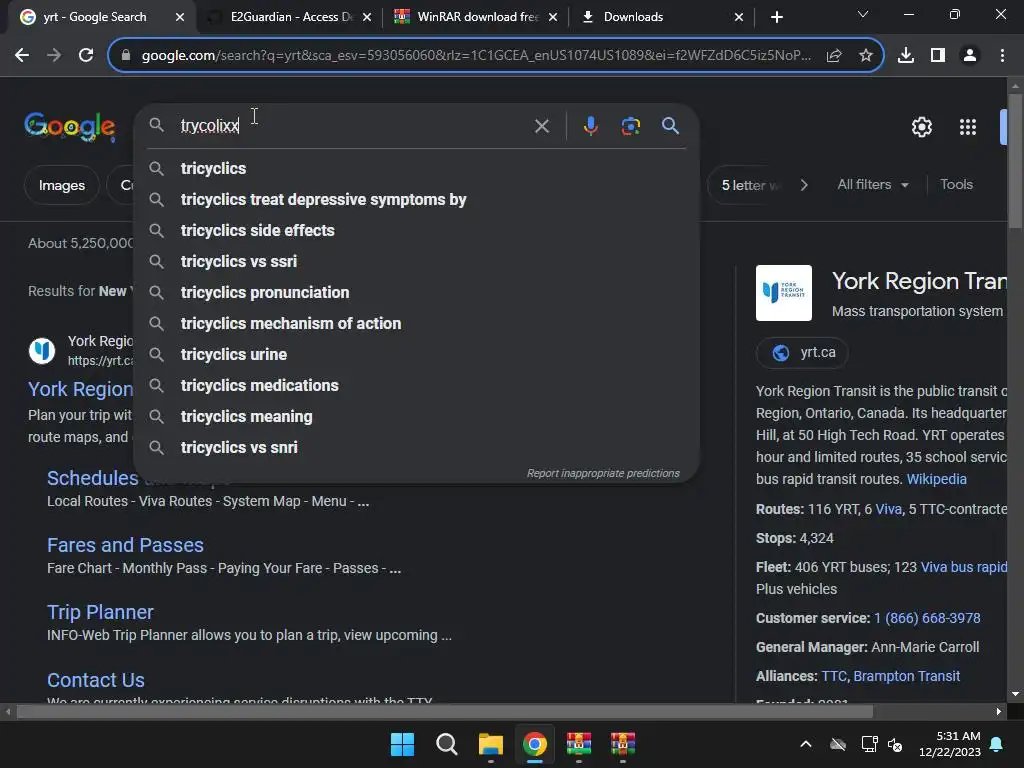Show more filter chips with right arrow
Image resolution: width=1024 pixels, height=768 pixels.
coord(804,185)
